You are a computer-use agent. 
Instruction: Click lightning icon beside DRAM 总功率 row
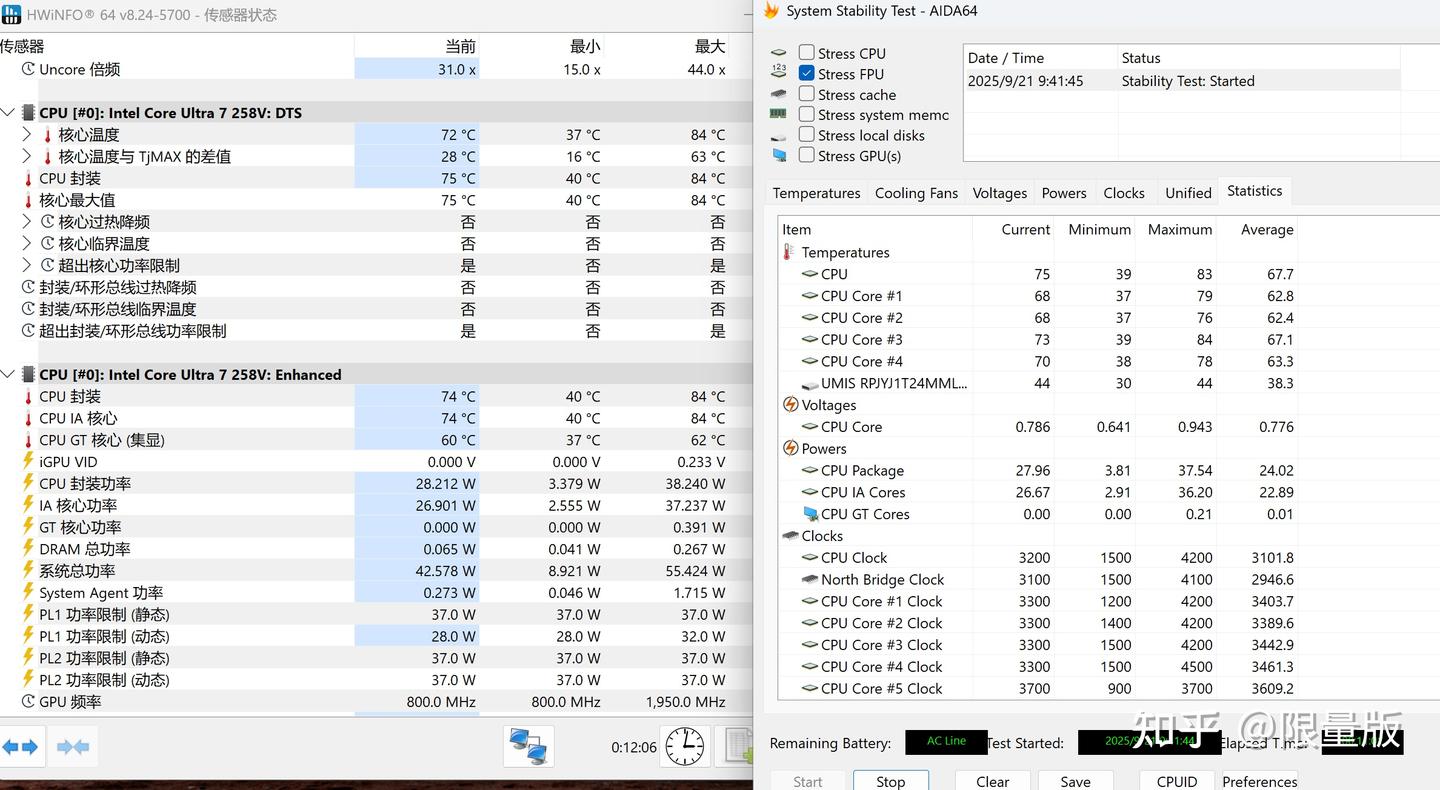click(28, 549)
